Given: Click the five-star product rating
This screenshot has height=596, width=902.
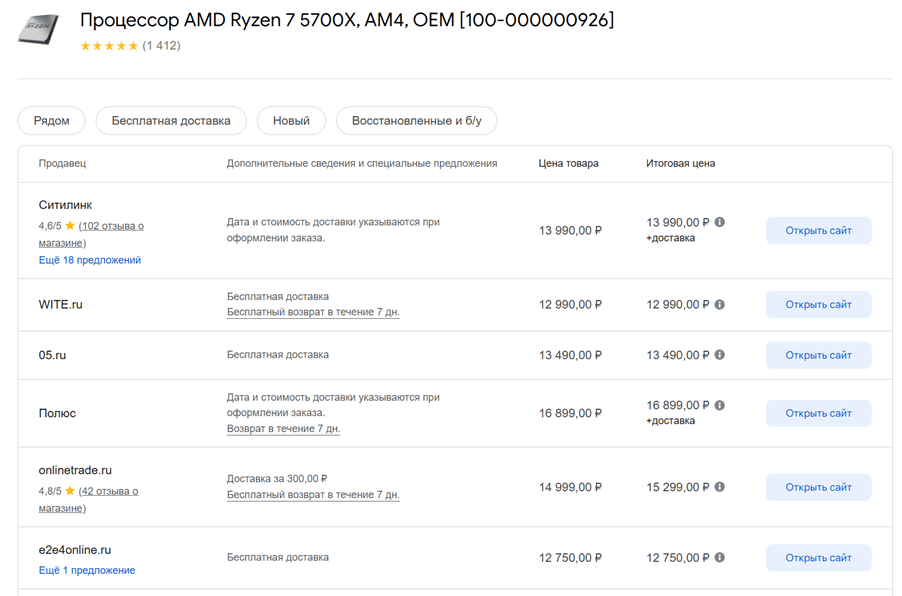Looking at the screenshot, I should point(109,46).
